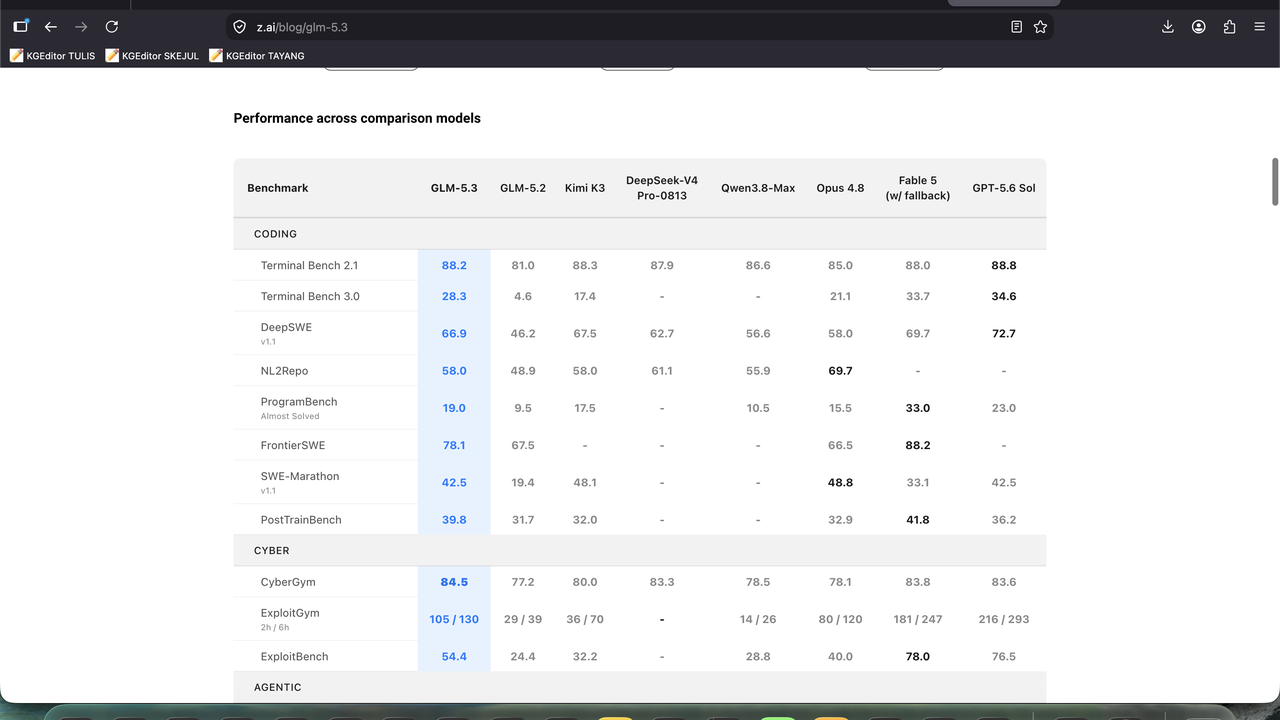This screenshot has height=720, width=1280.
Task: Click the CODING section label
Action: 275,234
